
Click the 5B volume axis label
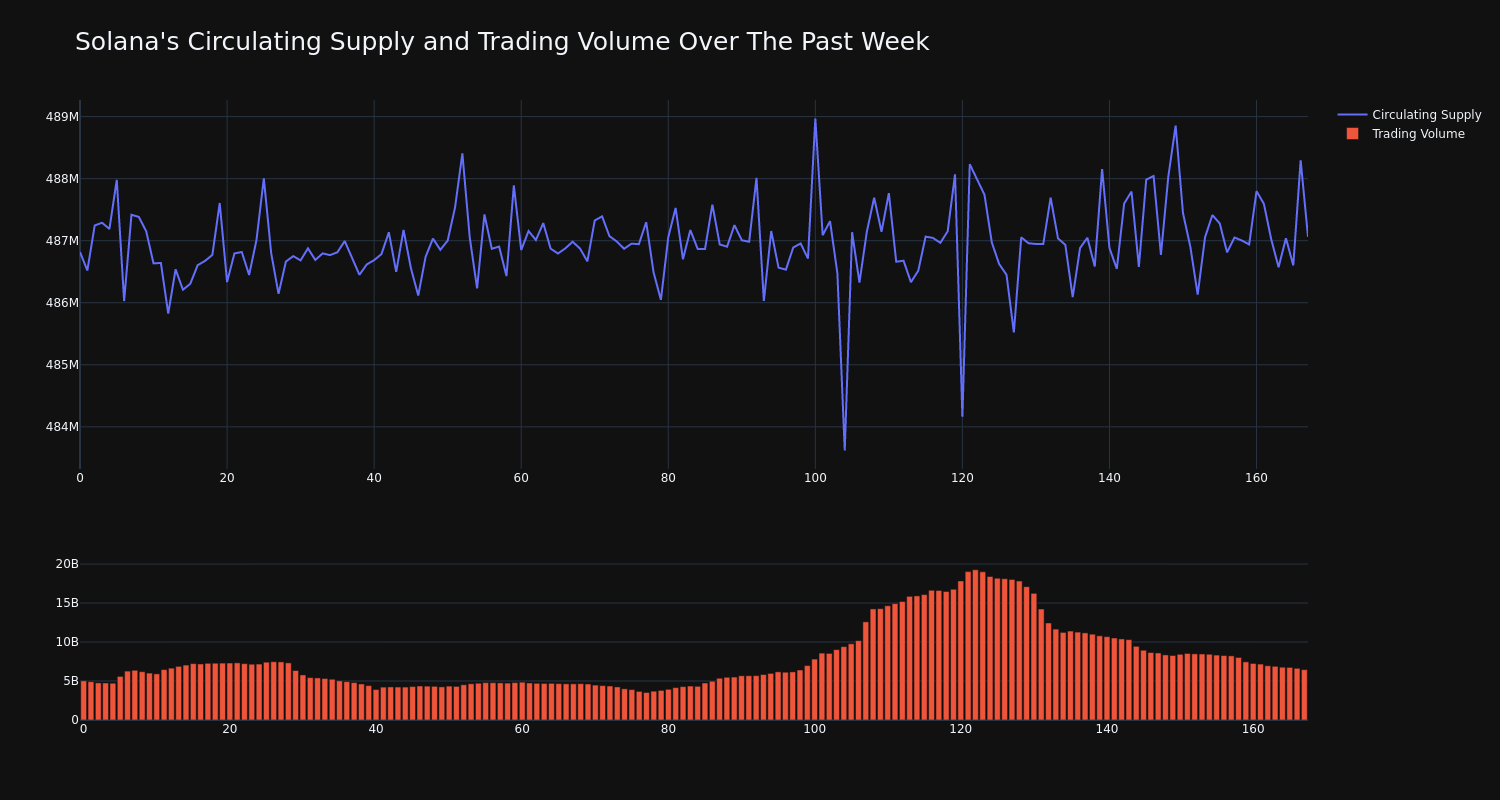click(x=71, y=681)
